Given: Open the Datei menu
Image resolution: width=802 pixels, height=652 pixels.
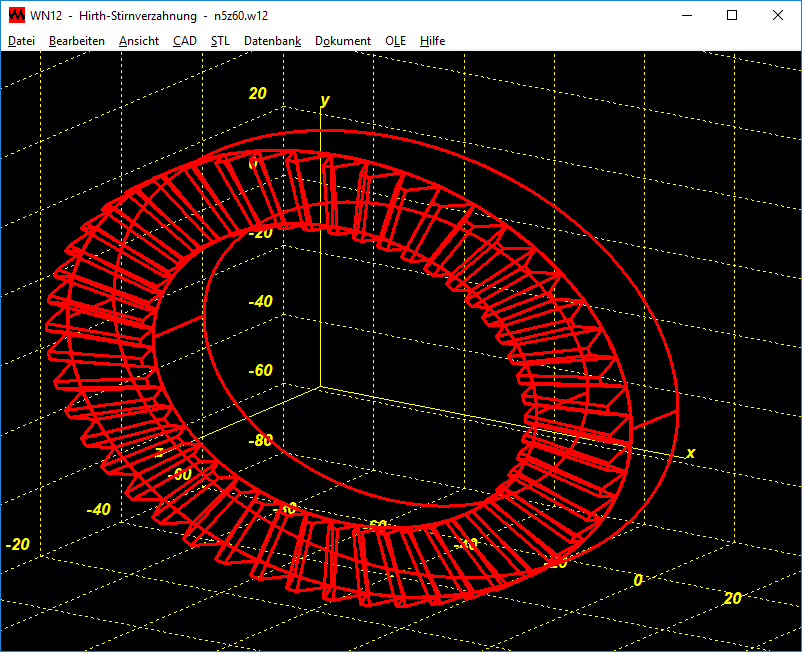Looking at the screenshot, I should (21, 41).
